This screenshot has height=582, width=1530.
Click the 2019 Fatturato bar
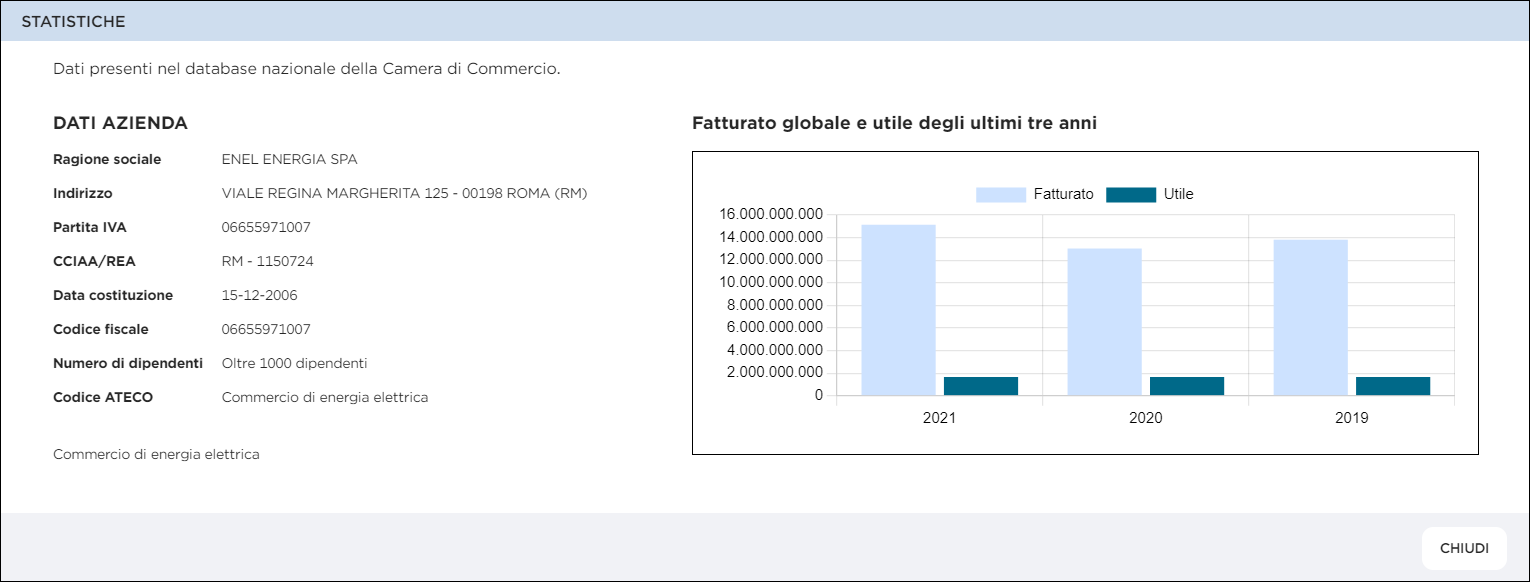pos(1310,317)
